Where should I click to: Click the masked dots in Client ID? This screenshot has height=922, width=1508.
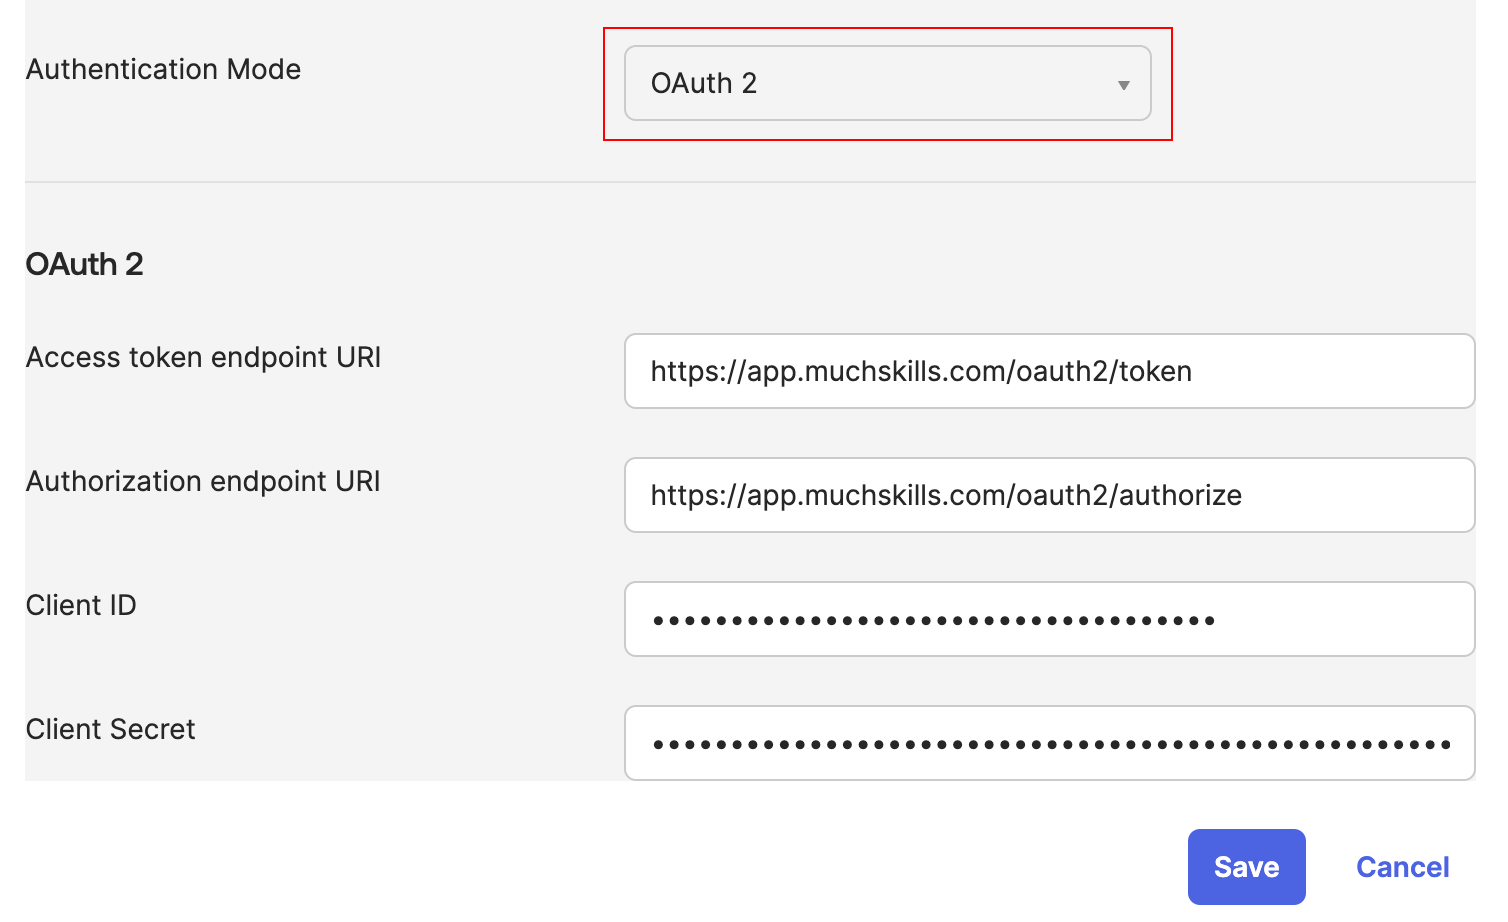(x=933, y=621)
